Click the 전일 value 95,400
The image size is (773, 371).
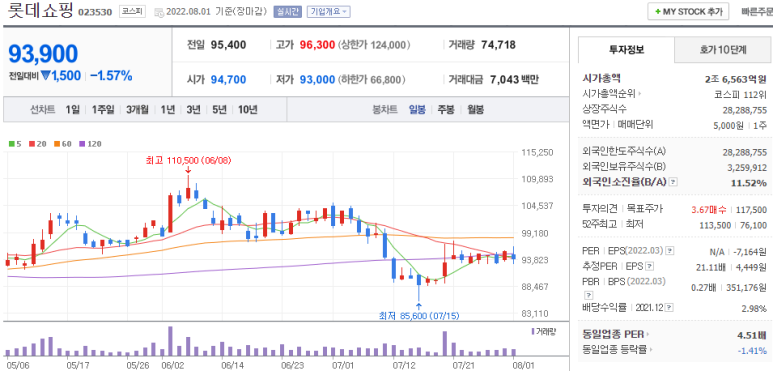[228, 45]
